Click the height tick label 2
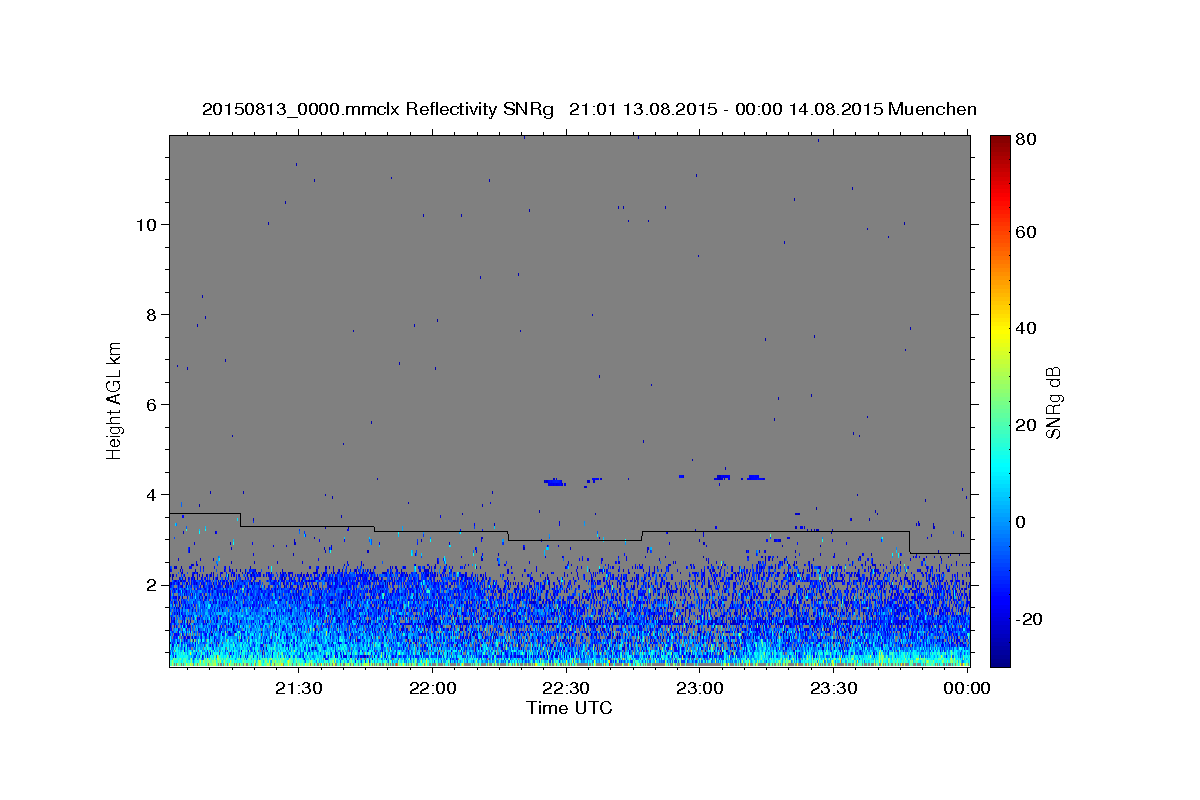The height and width of the screenshot is (800, 1200). coord(153,584)
